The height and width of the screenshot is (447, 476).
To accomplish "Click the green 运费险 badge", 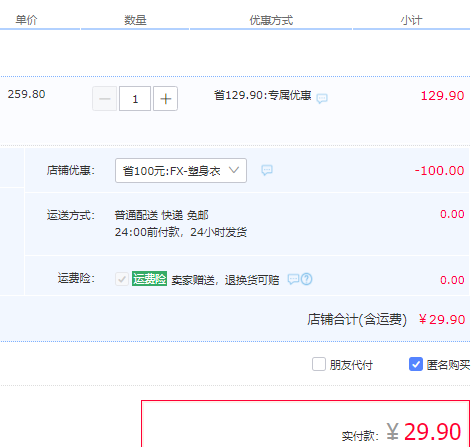I will tap(149, 279).
